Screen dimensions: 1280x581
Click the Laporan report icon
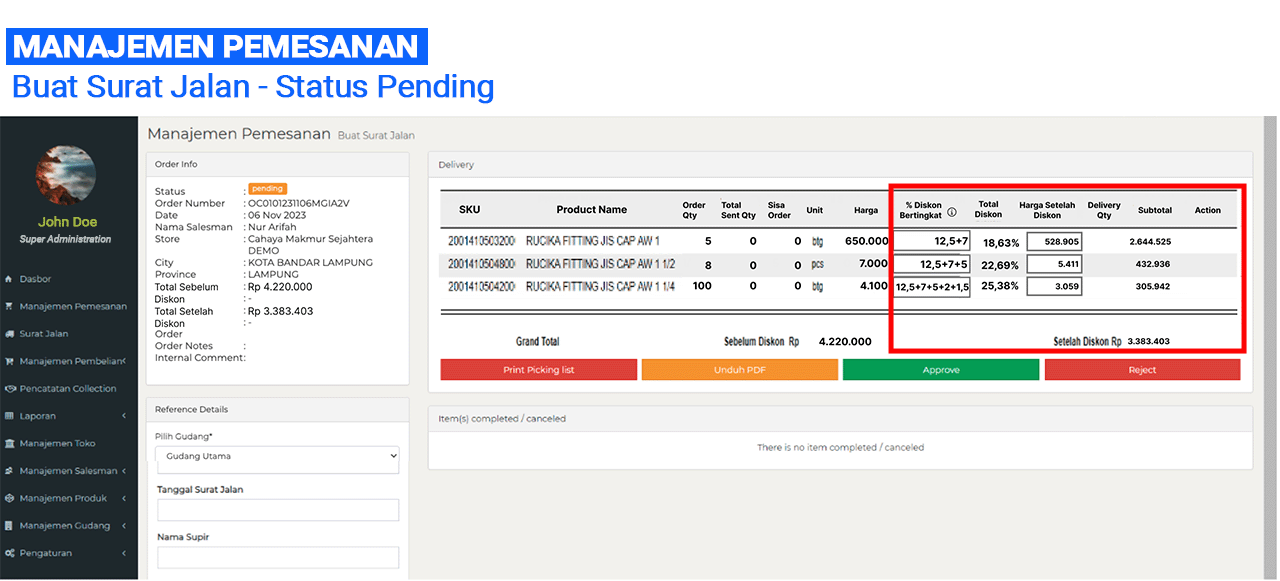[x=9, y=416]
